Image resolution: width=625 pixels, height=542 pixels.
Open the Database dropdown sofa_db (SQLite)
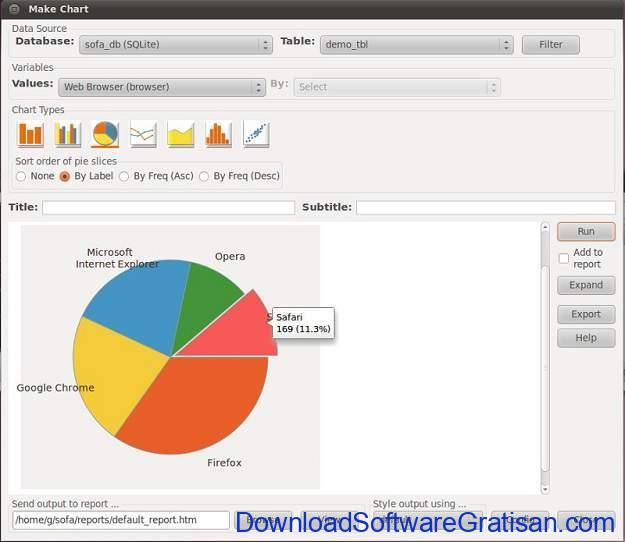pos(176,45)
